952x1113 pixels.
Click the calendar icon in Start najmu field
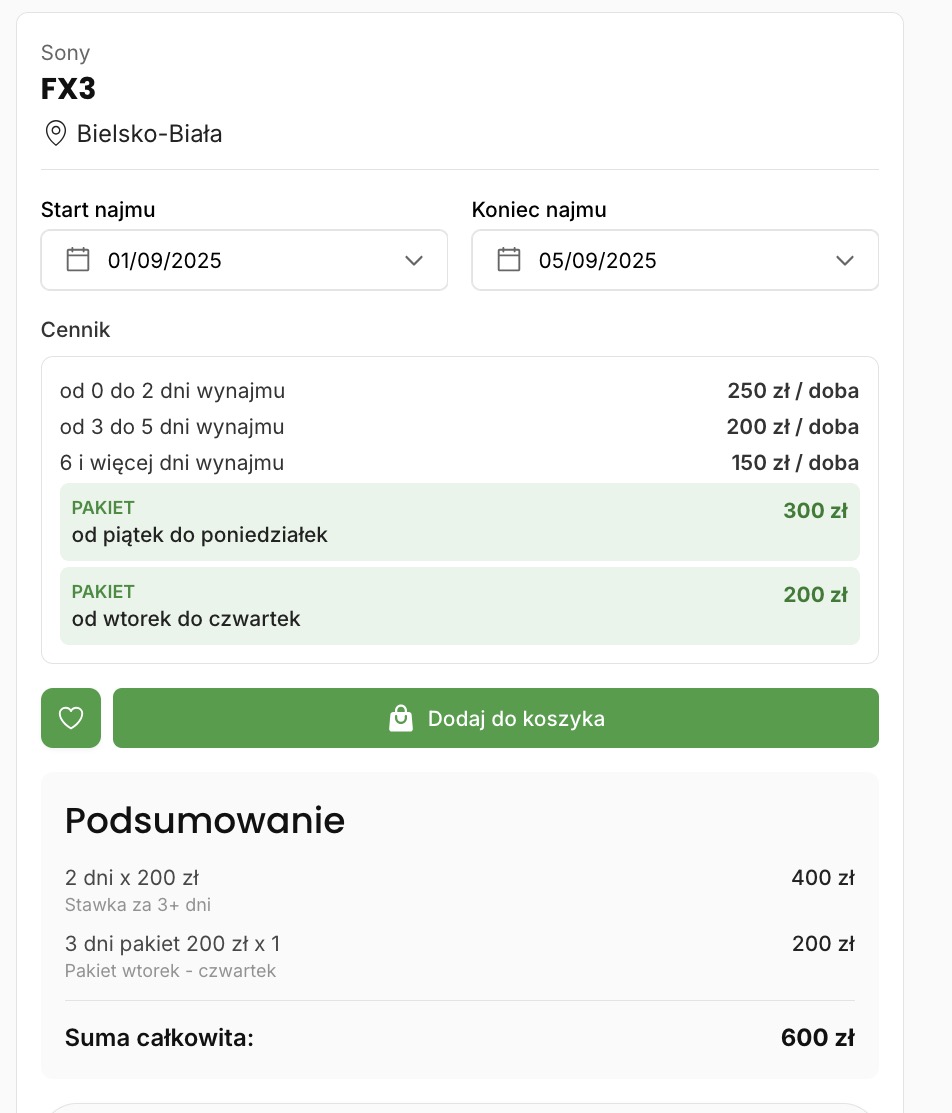point(78,260)
